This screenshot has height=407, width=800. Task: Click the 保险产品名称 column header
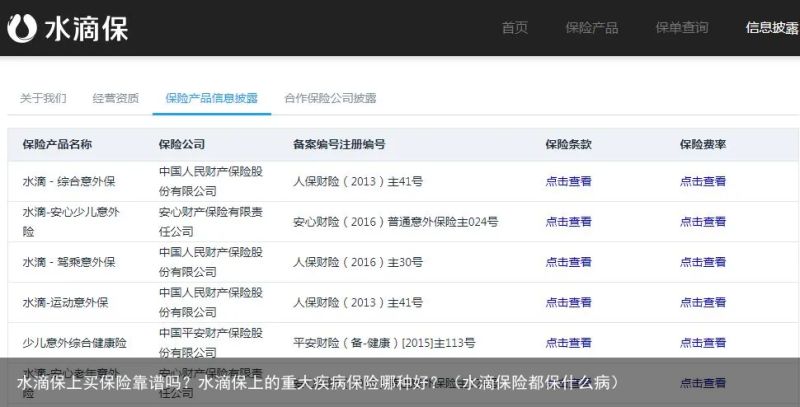(57, 144)
